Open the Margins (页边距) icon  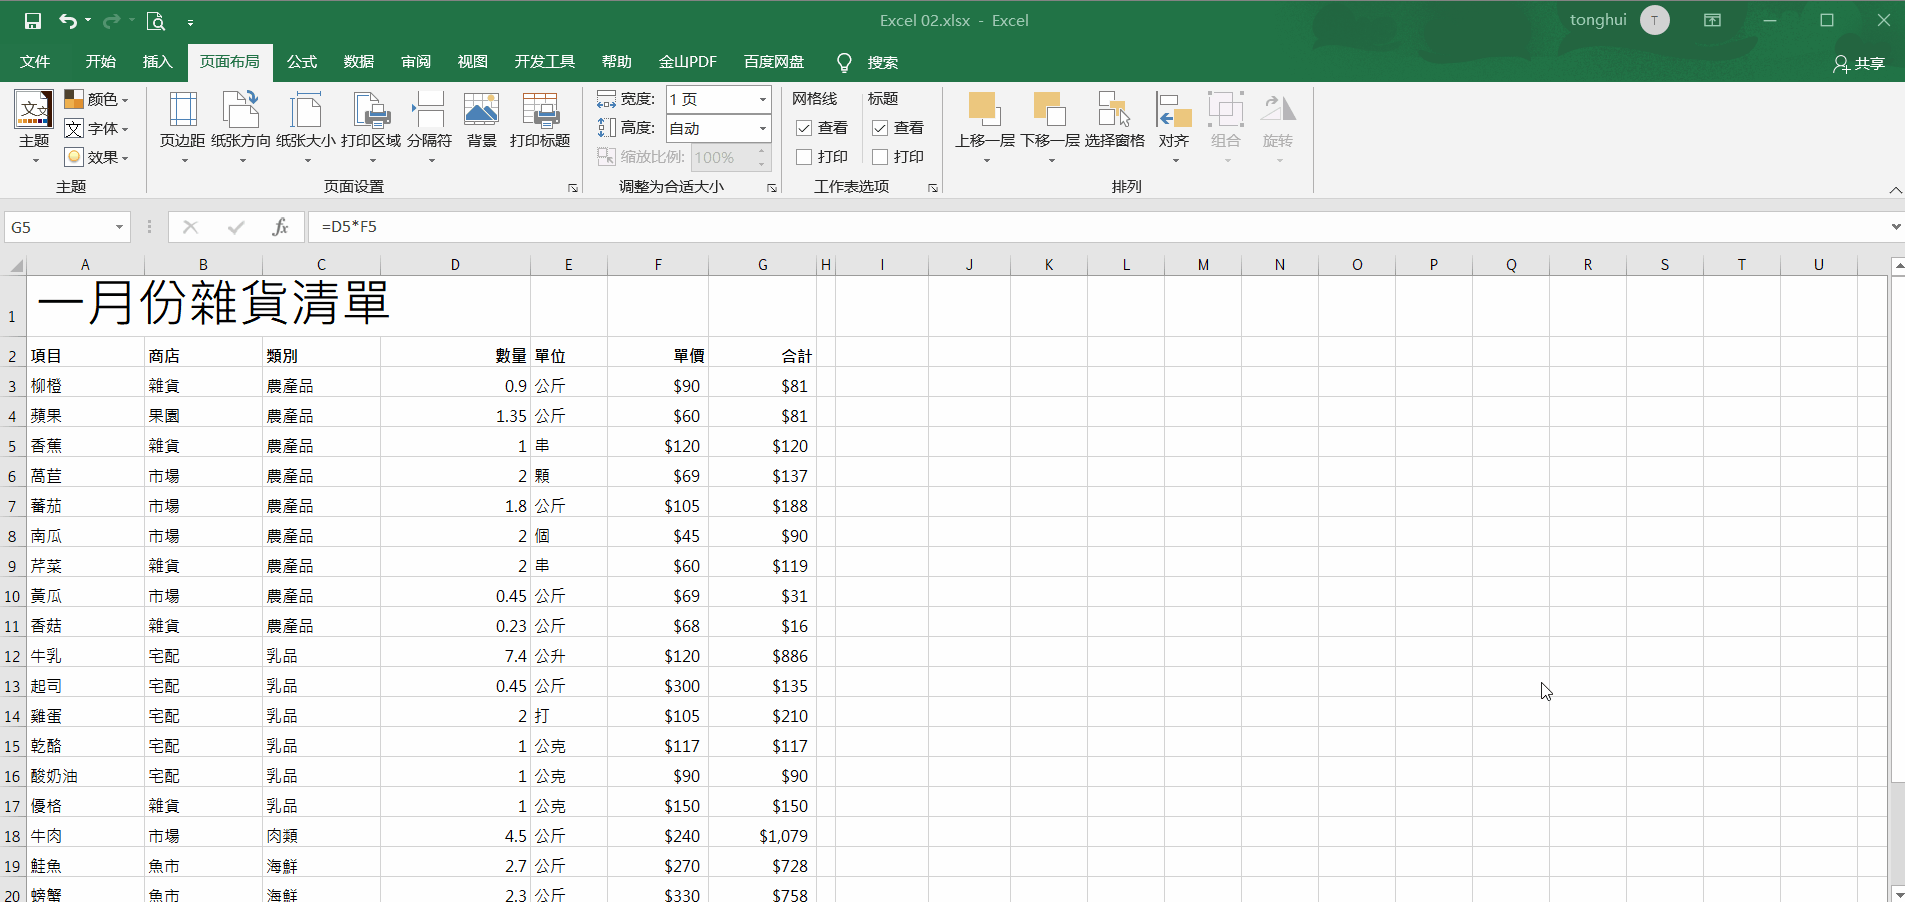(x=183, y=109)
